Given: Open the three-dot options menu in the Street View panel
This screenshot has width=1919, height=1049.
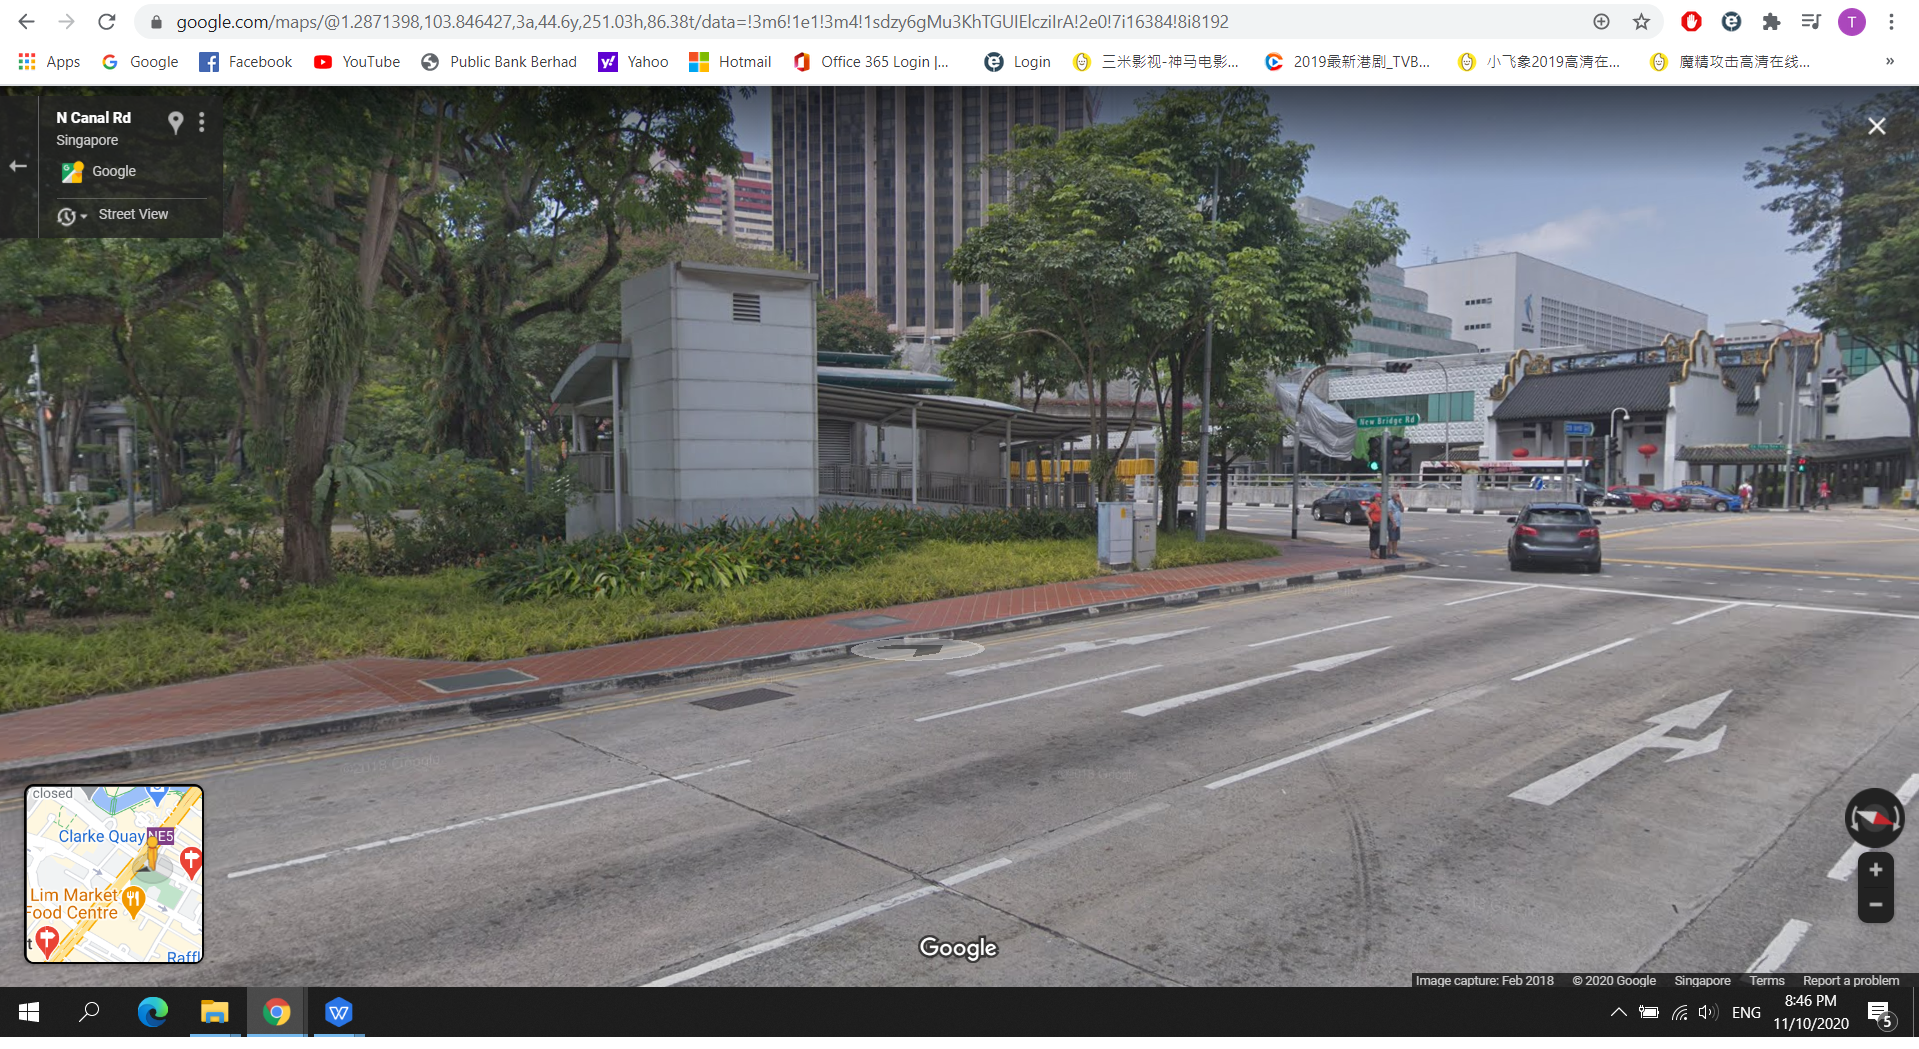Looking at the screenshot, I should (202, 122).
